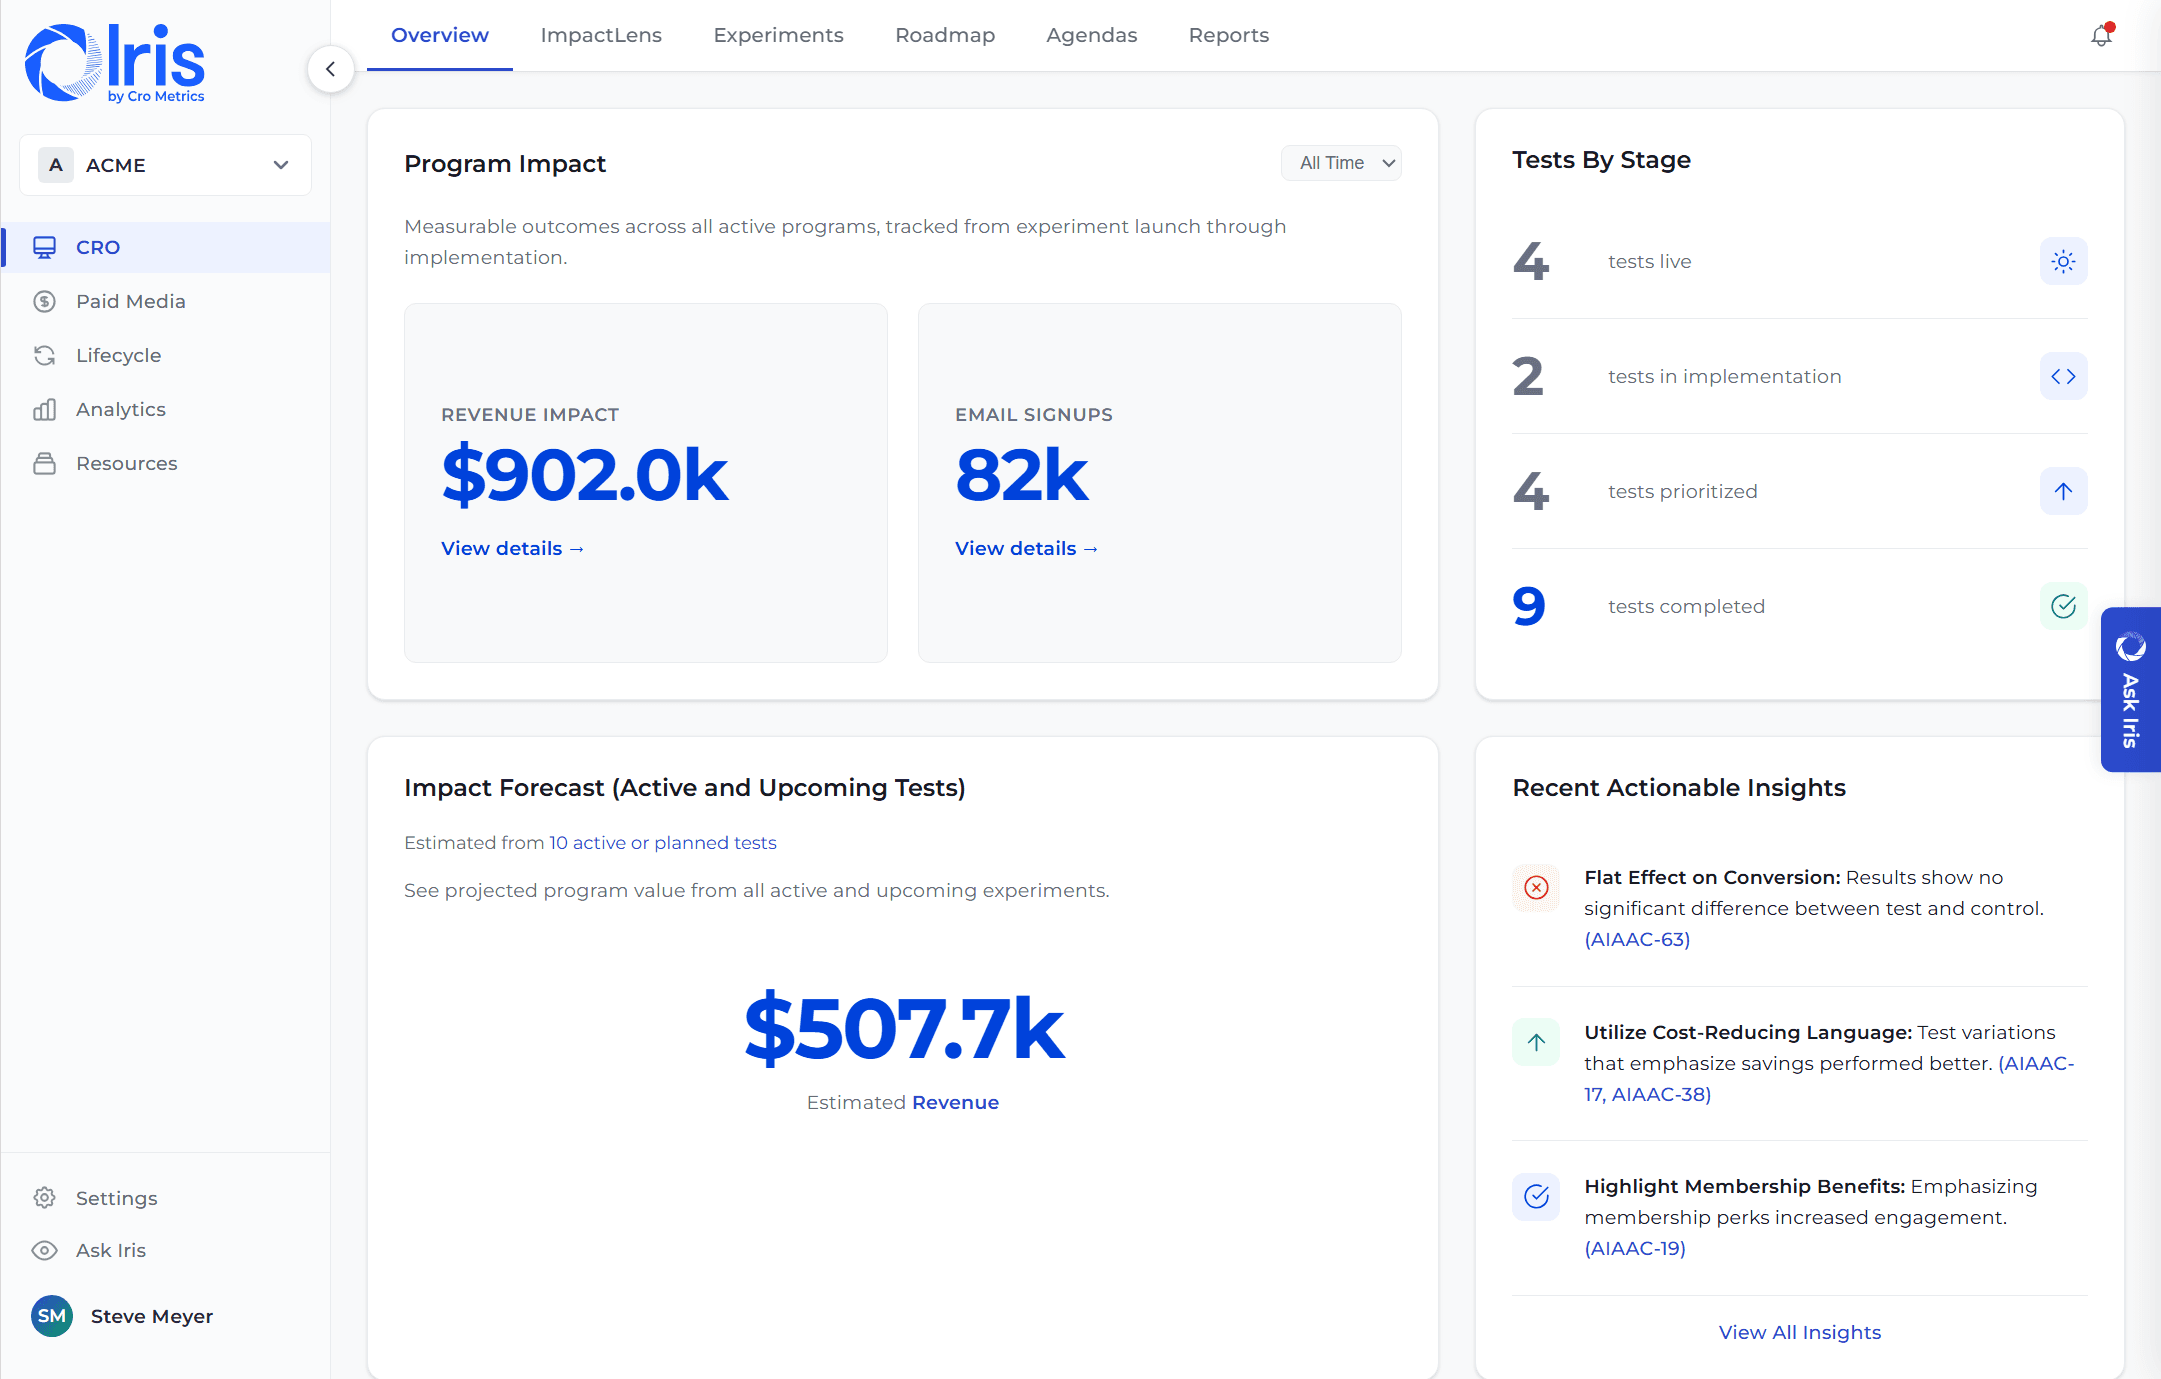
Task: Open the Roadmap tab
Action: tap(944, 35)
